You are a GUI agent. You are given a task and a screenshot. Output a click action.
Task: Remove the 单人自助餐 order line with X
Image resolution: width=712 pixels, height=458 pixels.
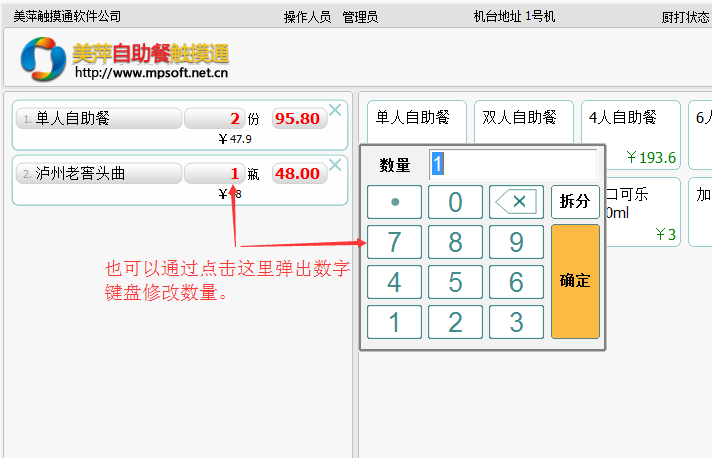[335, 110]
